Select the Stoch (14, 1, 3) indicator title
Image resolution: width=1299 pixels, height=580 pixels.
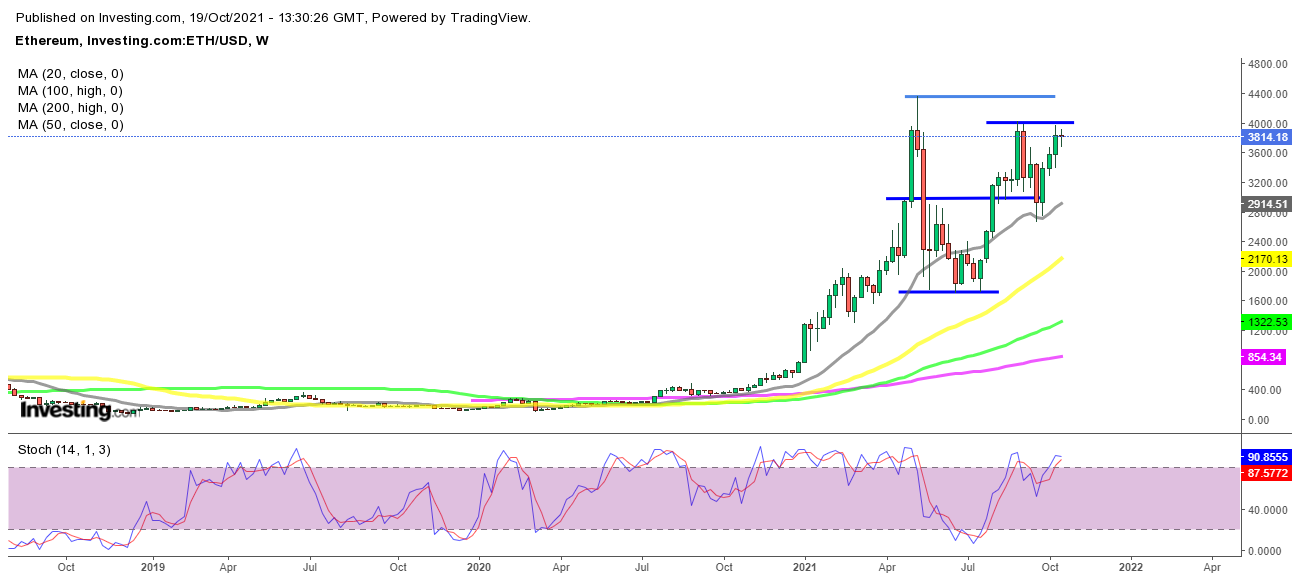[x=65, y=450]
